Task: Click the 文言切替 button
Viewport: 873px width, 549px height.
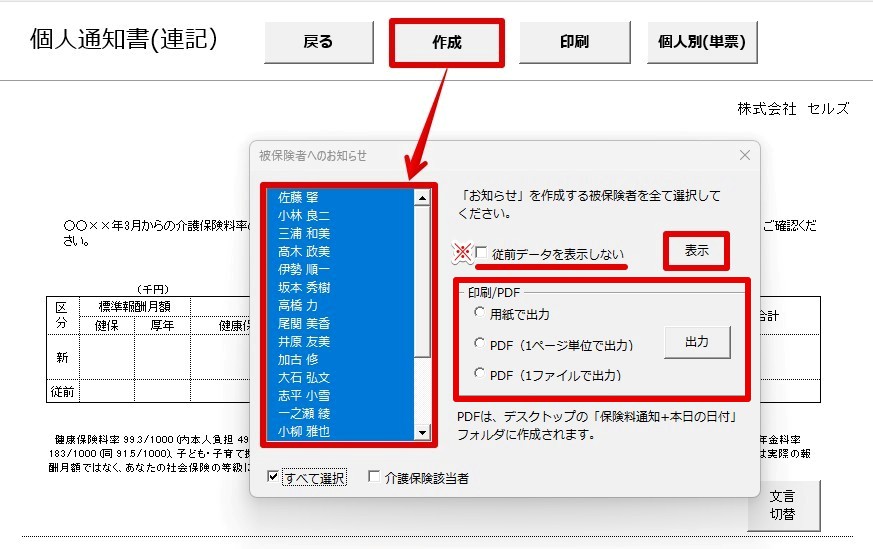Action: (x=783, y=505)
